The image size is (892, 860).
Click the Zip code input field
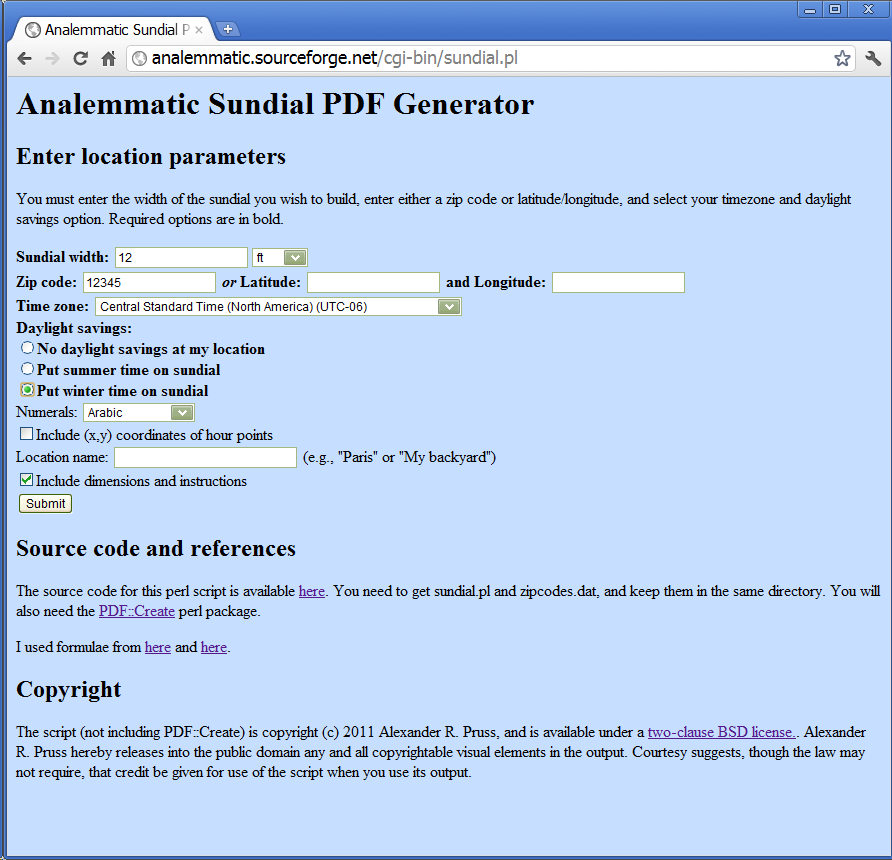[x=150, y=282]
